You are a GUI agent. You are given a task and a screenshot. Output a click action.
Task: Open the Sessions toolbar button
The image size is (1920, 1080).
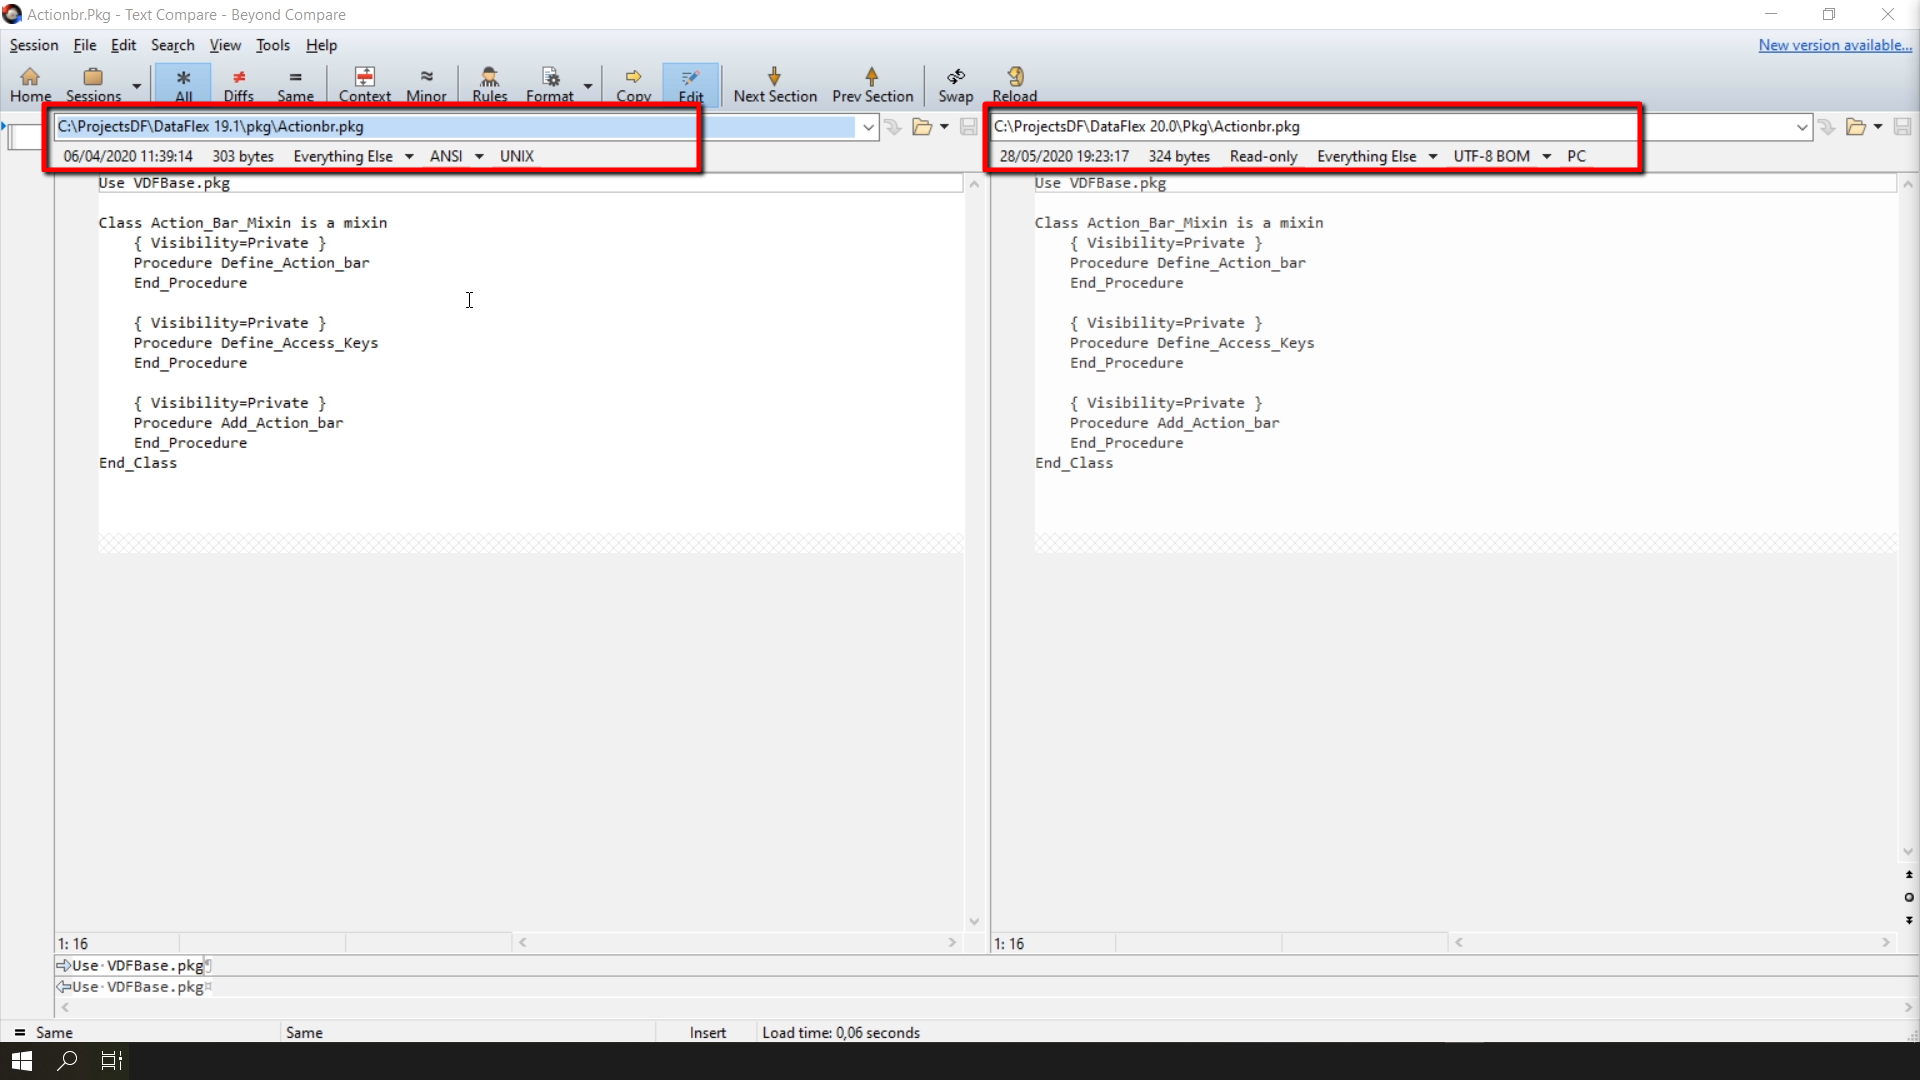point(93,84)
